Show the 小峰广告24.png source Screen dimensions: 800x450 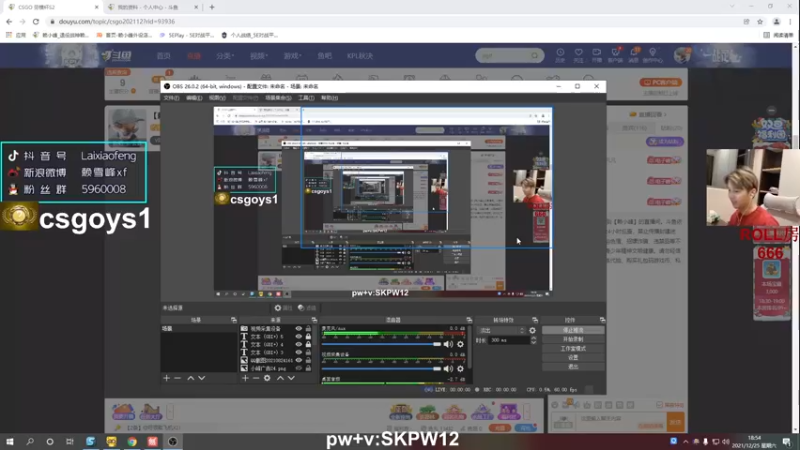pyautogui.click(x=298, y=368)
